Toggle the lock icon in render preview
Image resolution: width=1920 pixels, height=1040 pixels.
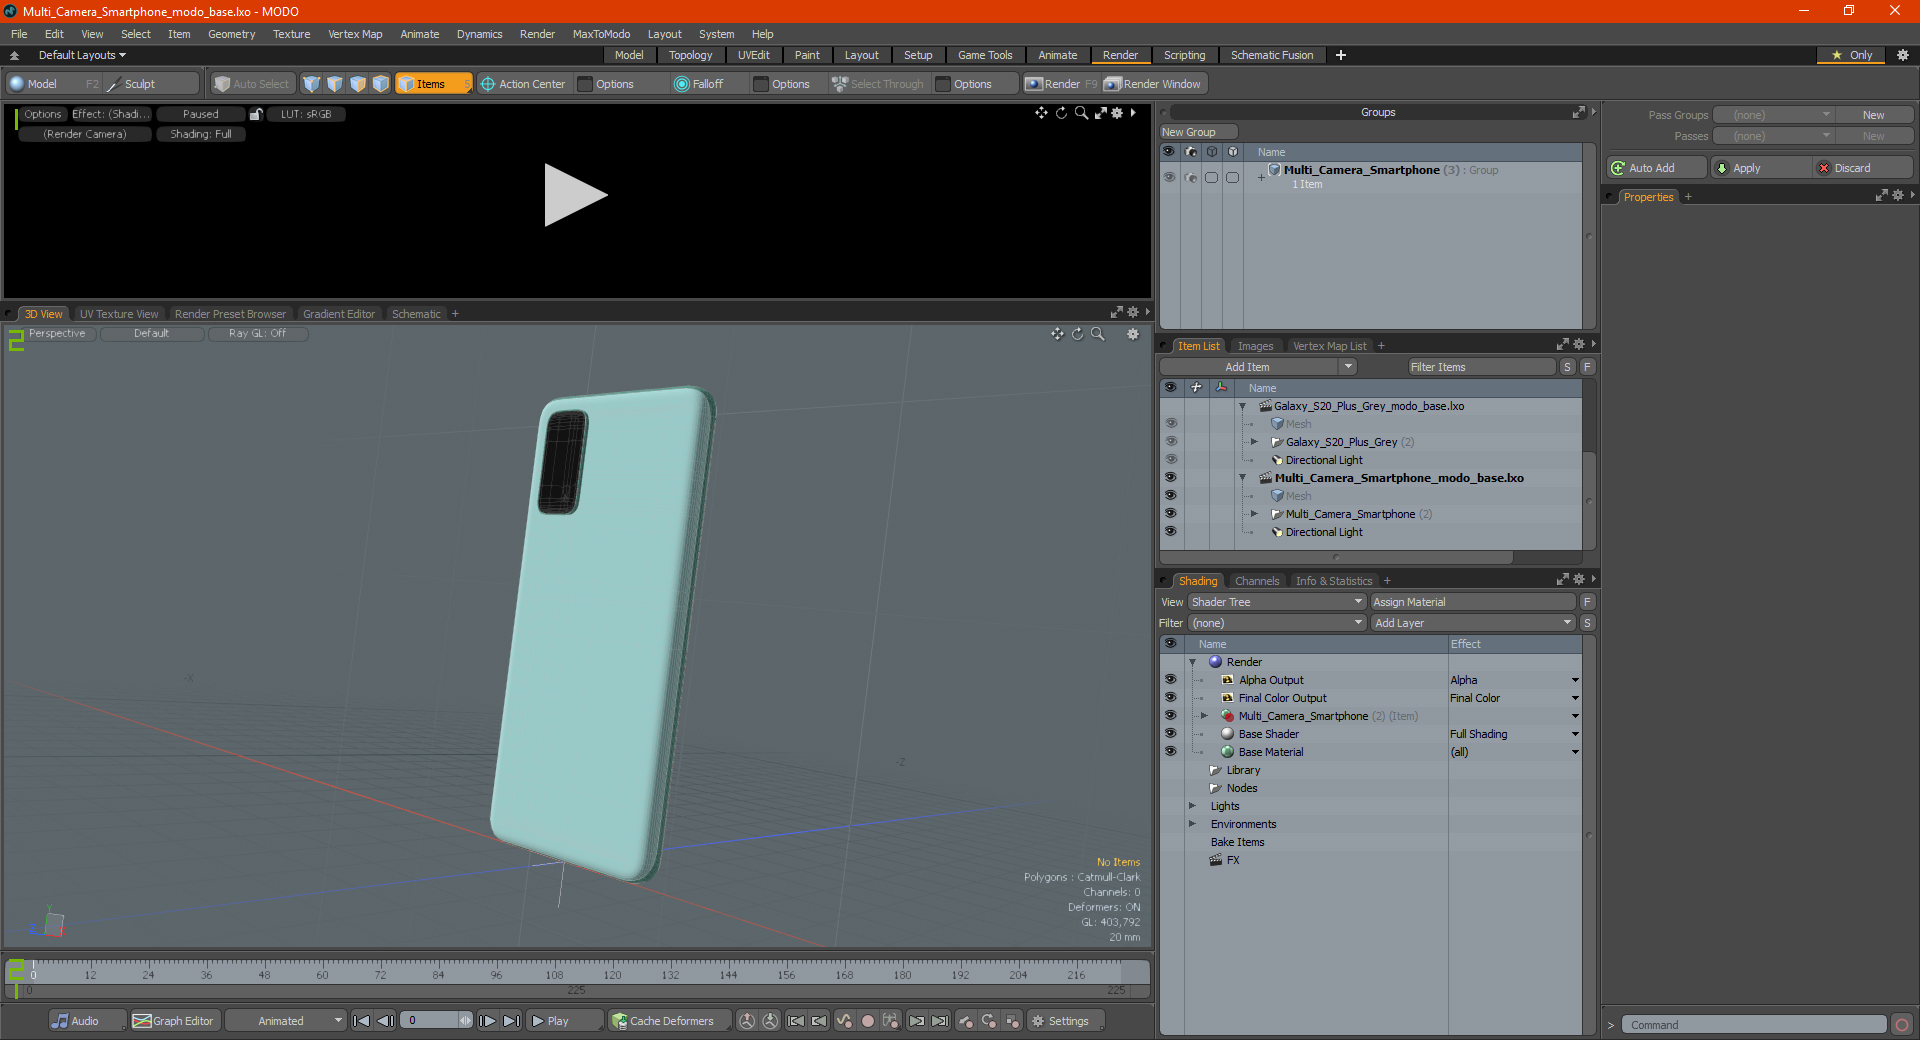tap(256, 114)
